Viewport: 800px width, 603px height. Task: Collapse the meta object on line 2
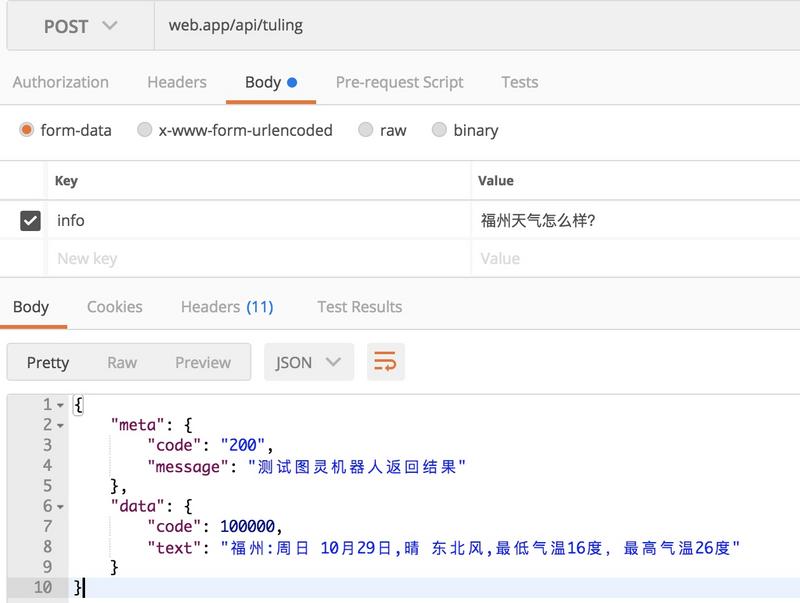60,425
